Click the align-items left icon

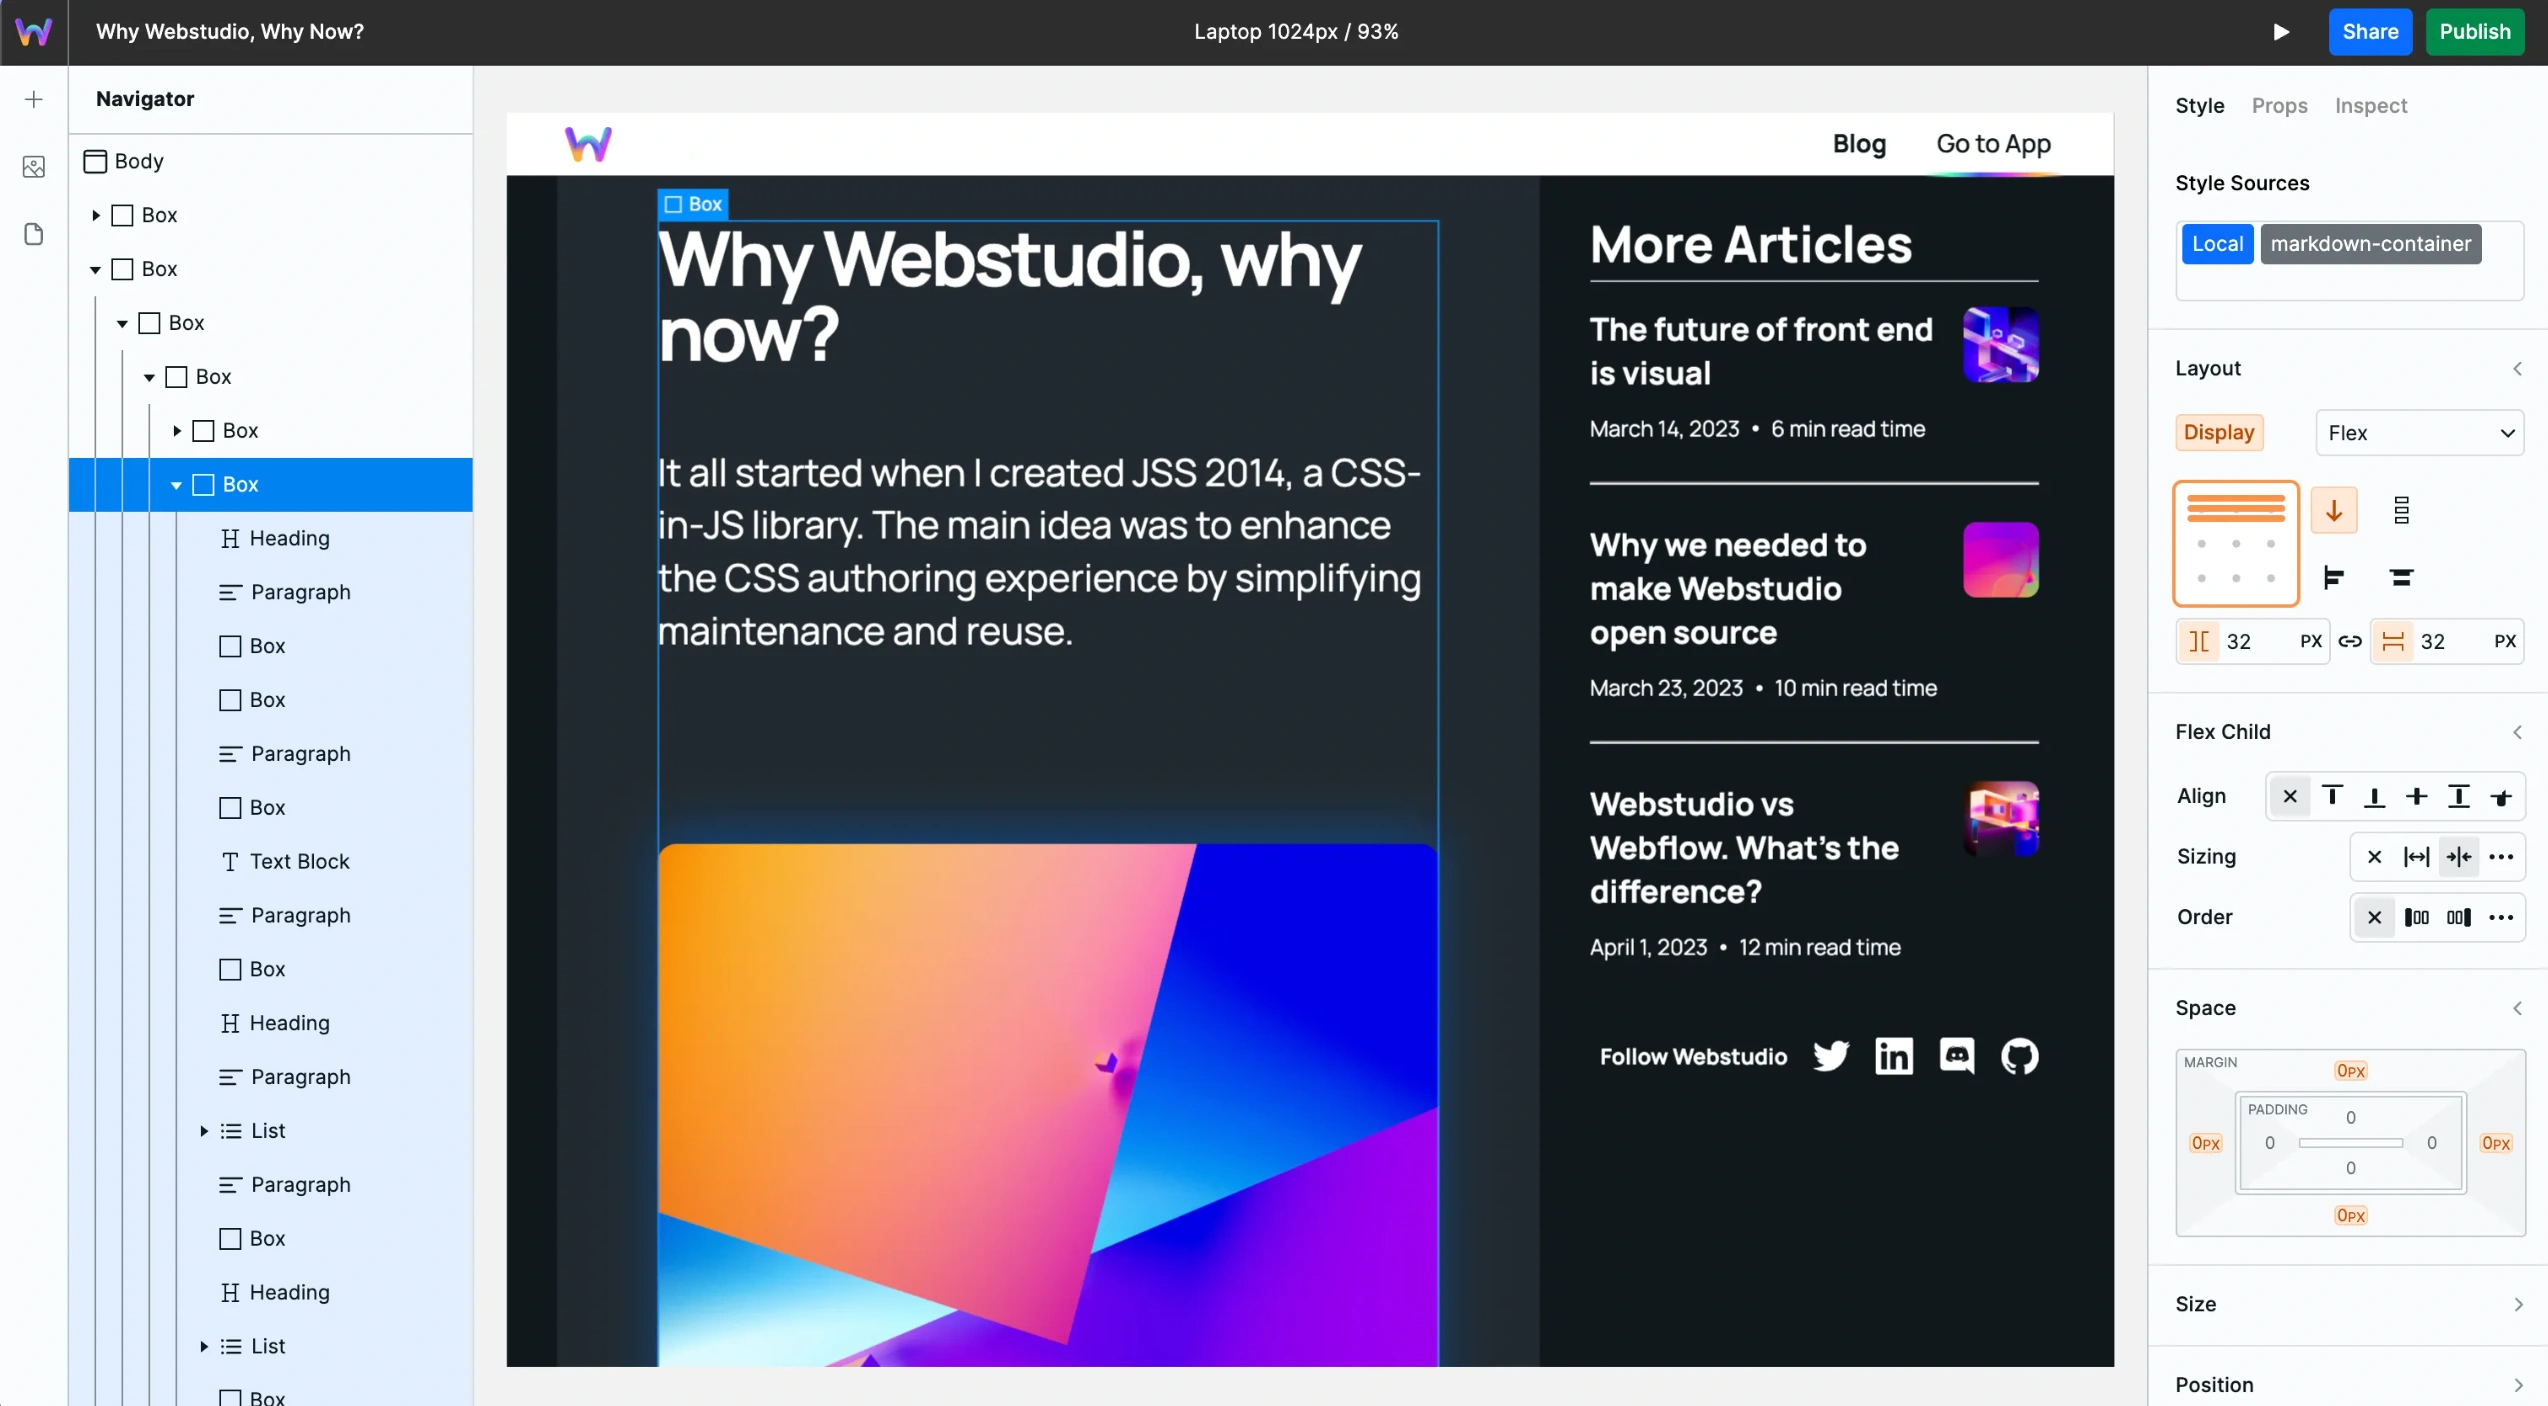[2334, 578]
